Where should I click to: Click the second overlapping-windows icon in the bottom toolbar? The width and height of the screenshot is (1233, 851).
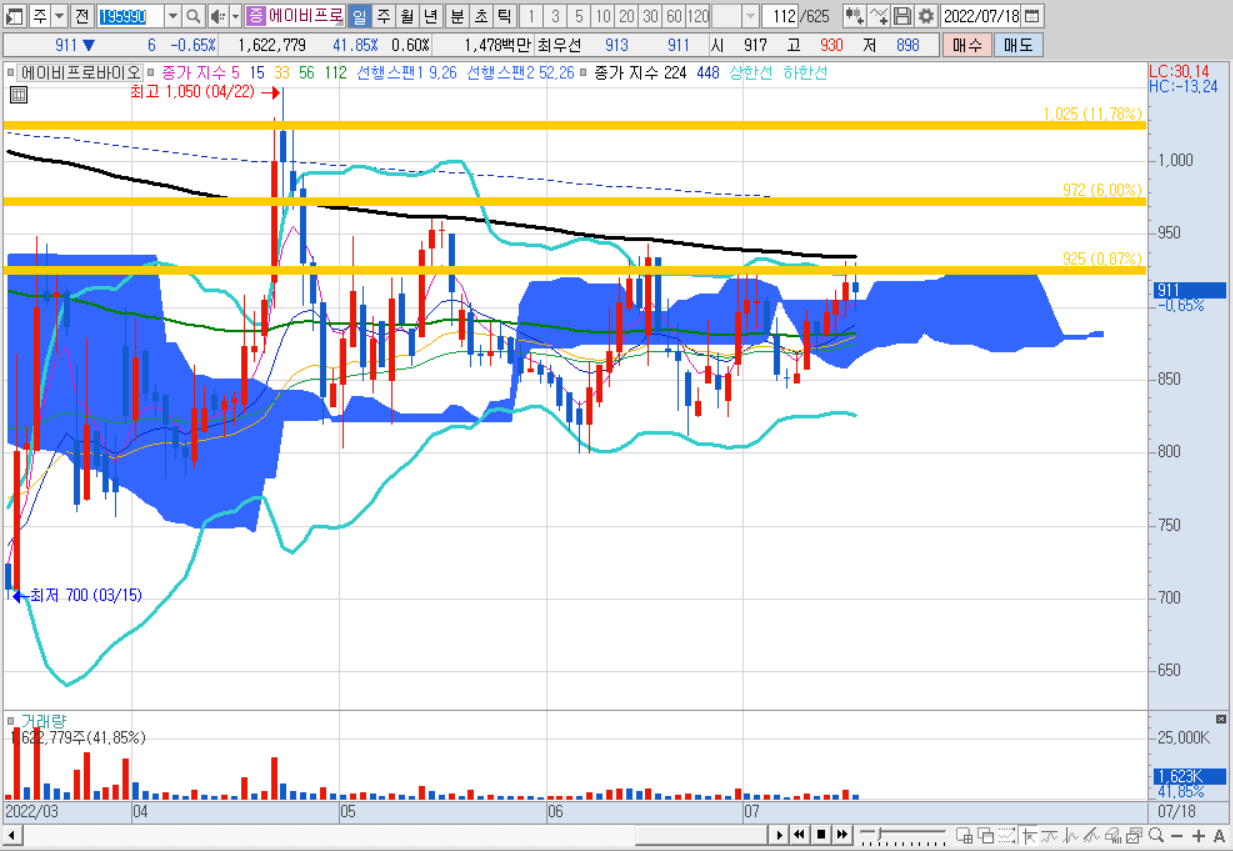[x=986, y=836]
